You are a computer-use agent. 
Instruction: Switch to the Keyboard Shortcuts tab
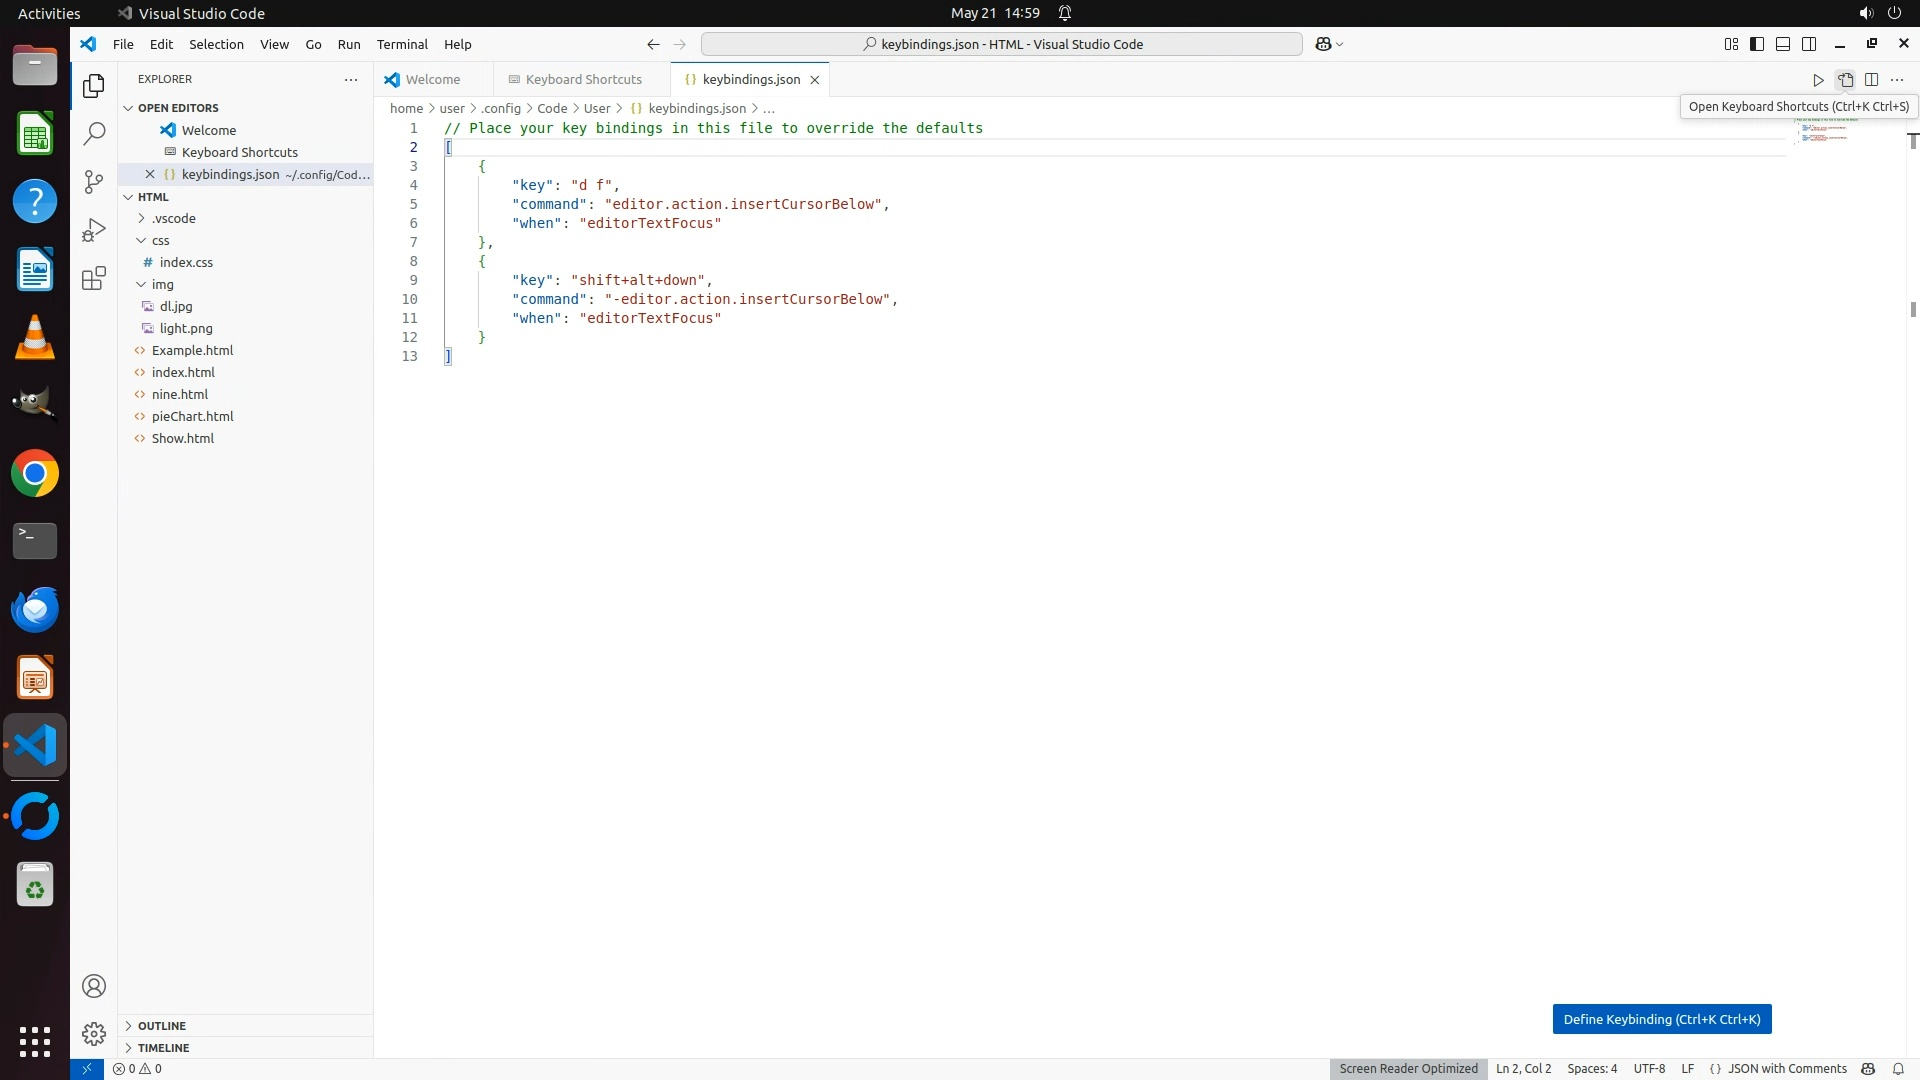click(x=583, y=80)
